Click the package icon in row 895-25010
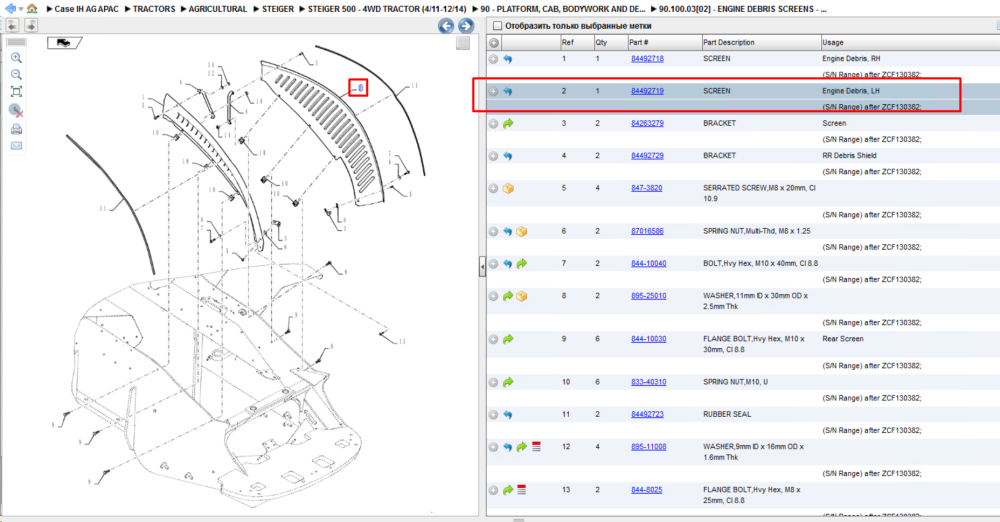 [x=522, y=296]
